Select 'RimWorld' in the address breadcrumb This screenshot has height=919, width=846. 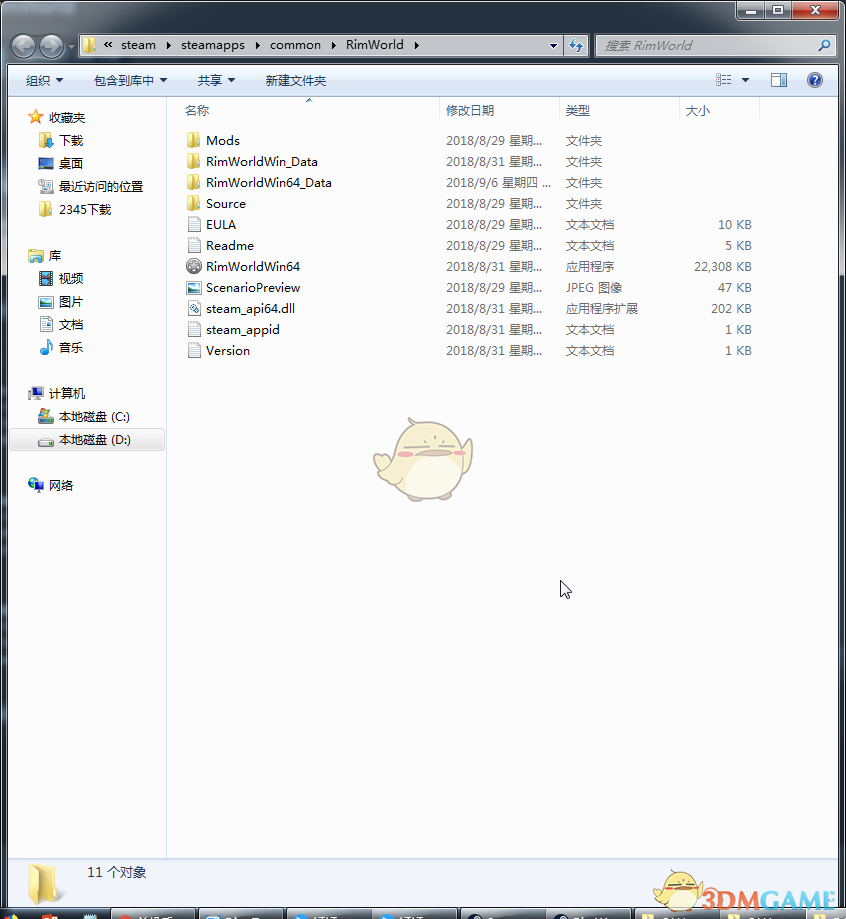374,45
